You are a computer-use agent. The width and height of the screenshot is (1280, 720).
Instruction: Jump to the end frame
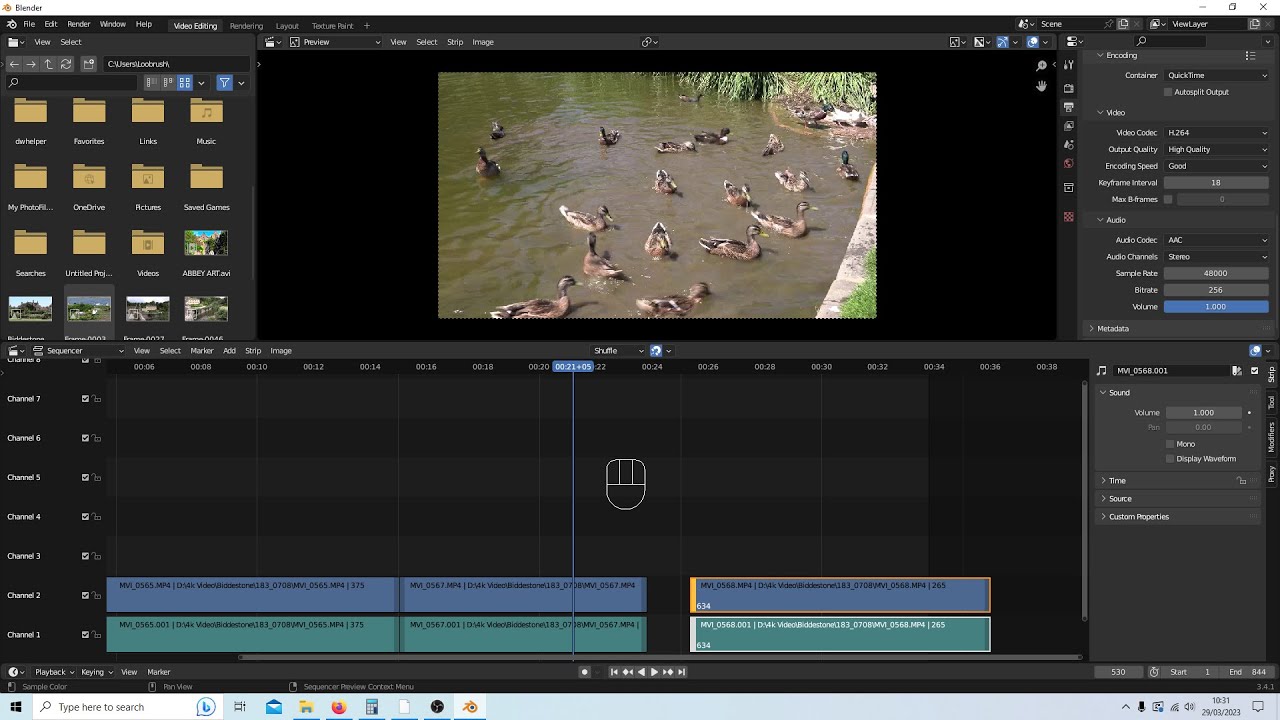681,671
